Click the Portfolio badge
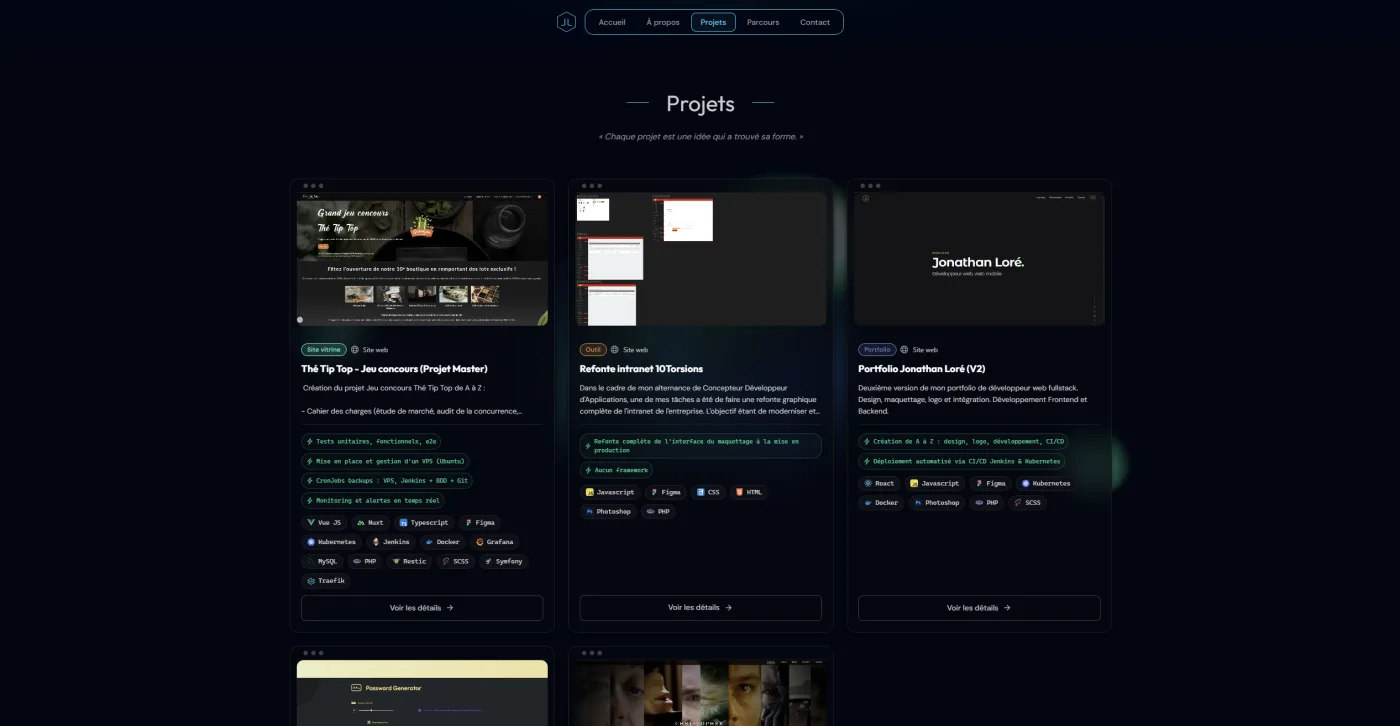1400x726 pixels. pos(877,350)
